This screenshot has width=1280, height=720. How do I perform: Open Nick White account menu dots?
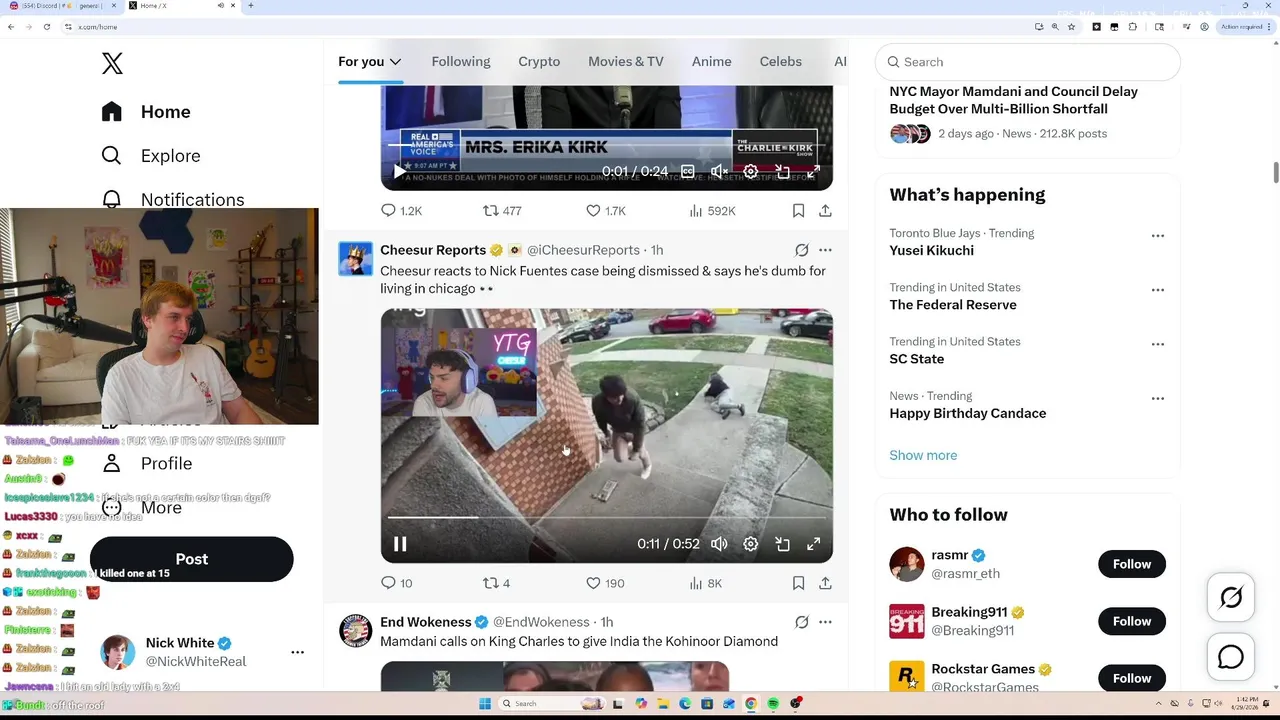(297, 652)
